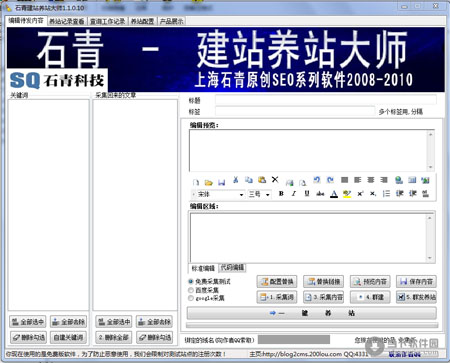Click the 4.群建 button
This screenshot has height=363, width=450.
(370, 297)
